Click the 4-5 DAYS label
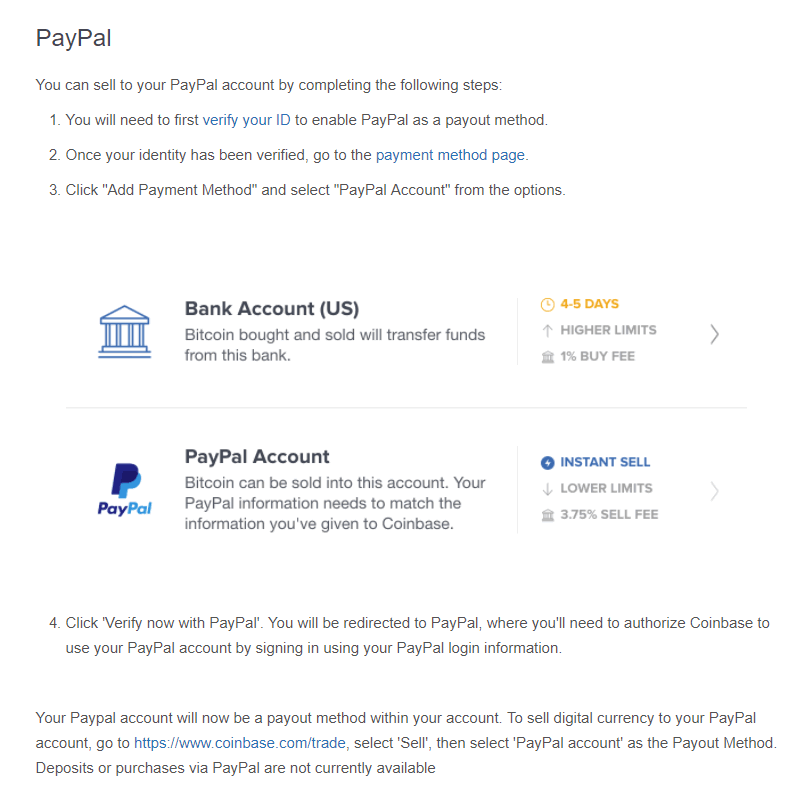The image size is (812, 799). point(589,304)
